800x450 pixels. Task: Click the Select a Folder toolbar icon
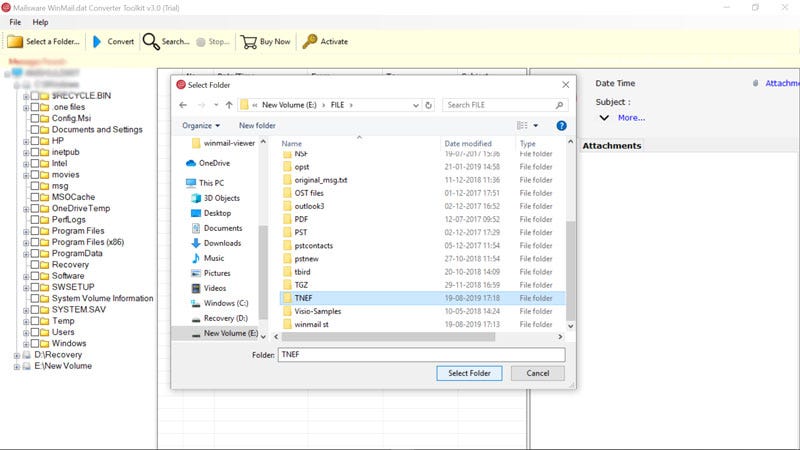pos(15,42)
